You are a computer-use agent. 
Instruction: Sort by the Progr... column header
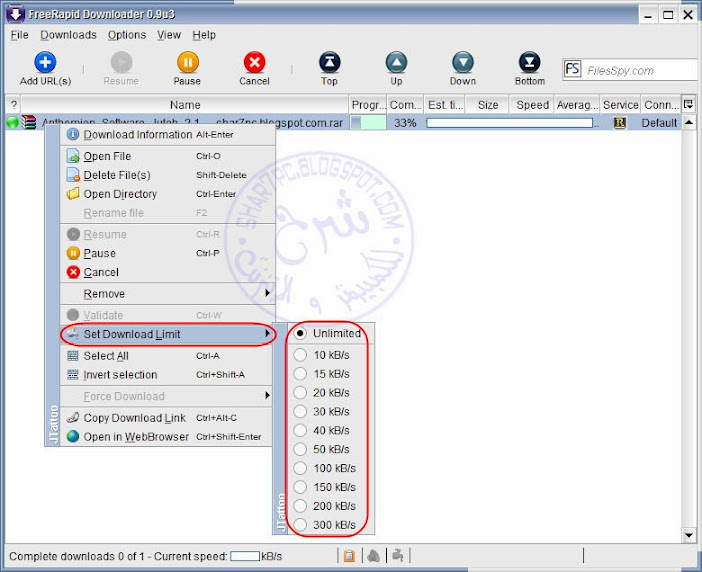[x=368, y=105]
